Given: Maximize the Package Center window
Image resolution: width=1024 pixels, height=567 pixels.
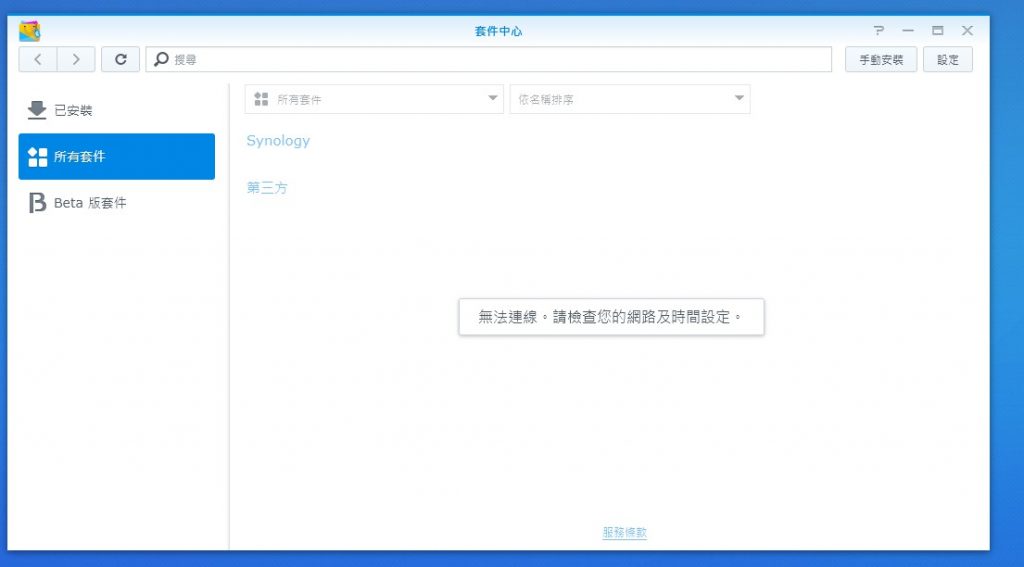Looking at the screenshot, I should click(938, 31).
